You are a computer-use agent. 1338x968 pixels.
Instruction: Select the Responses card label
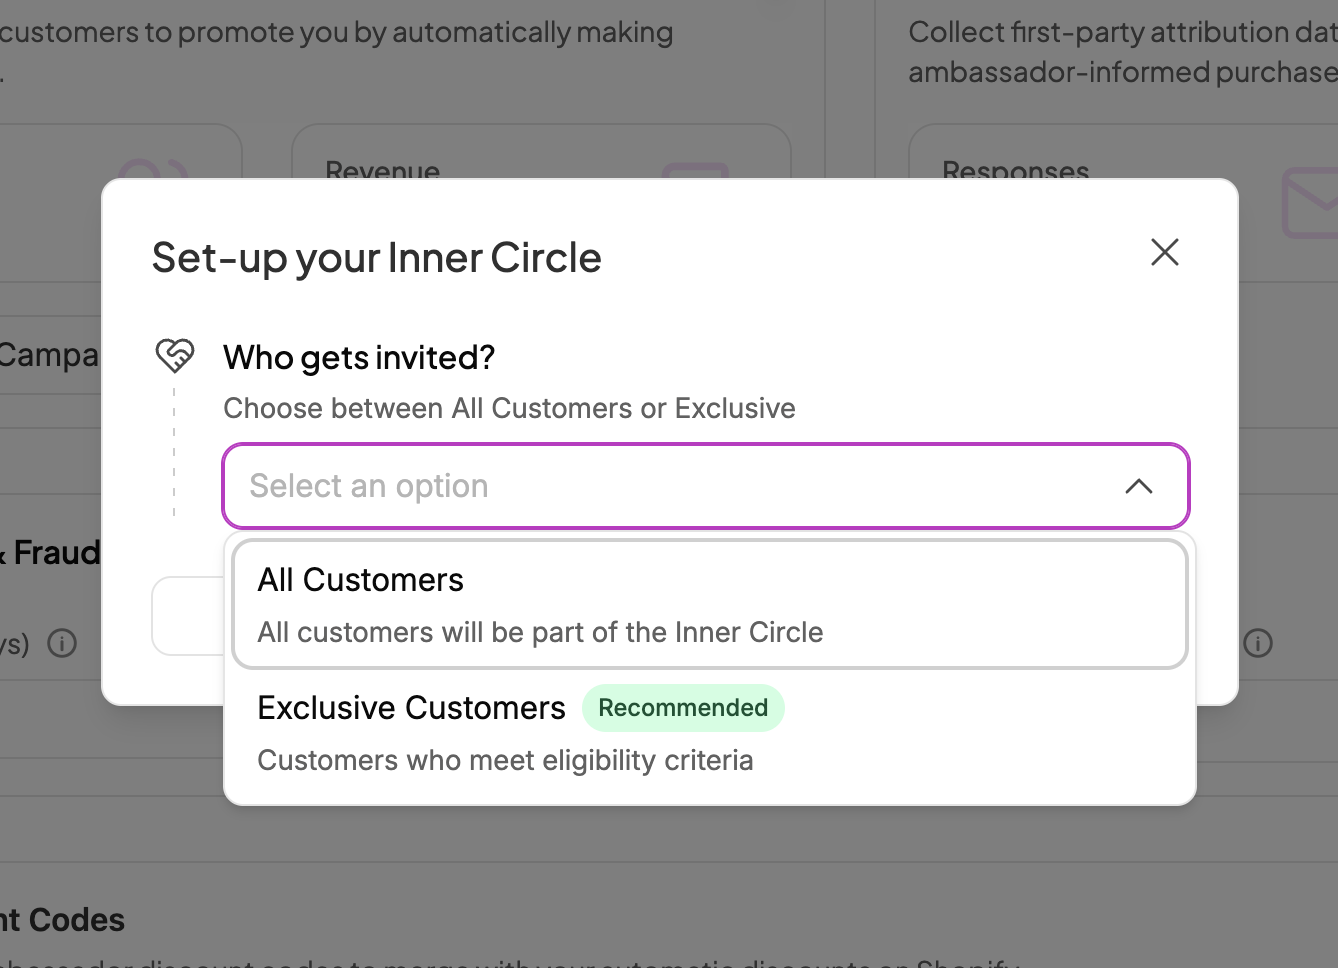click(1015, 171)
